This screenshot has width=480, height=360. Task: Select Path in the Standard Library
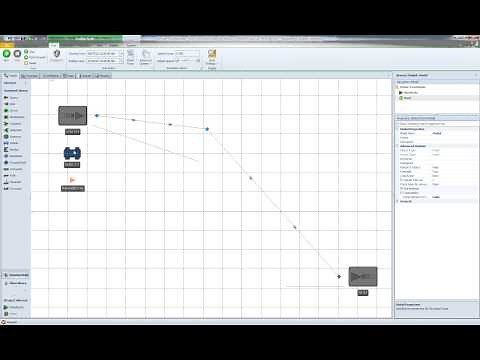point(10,175)
